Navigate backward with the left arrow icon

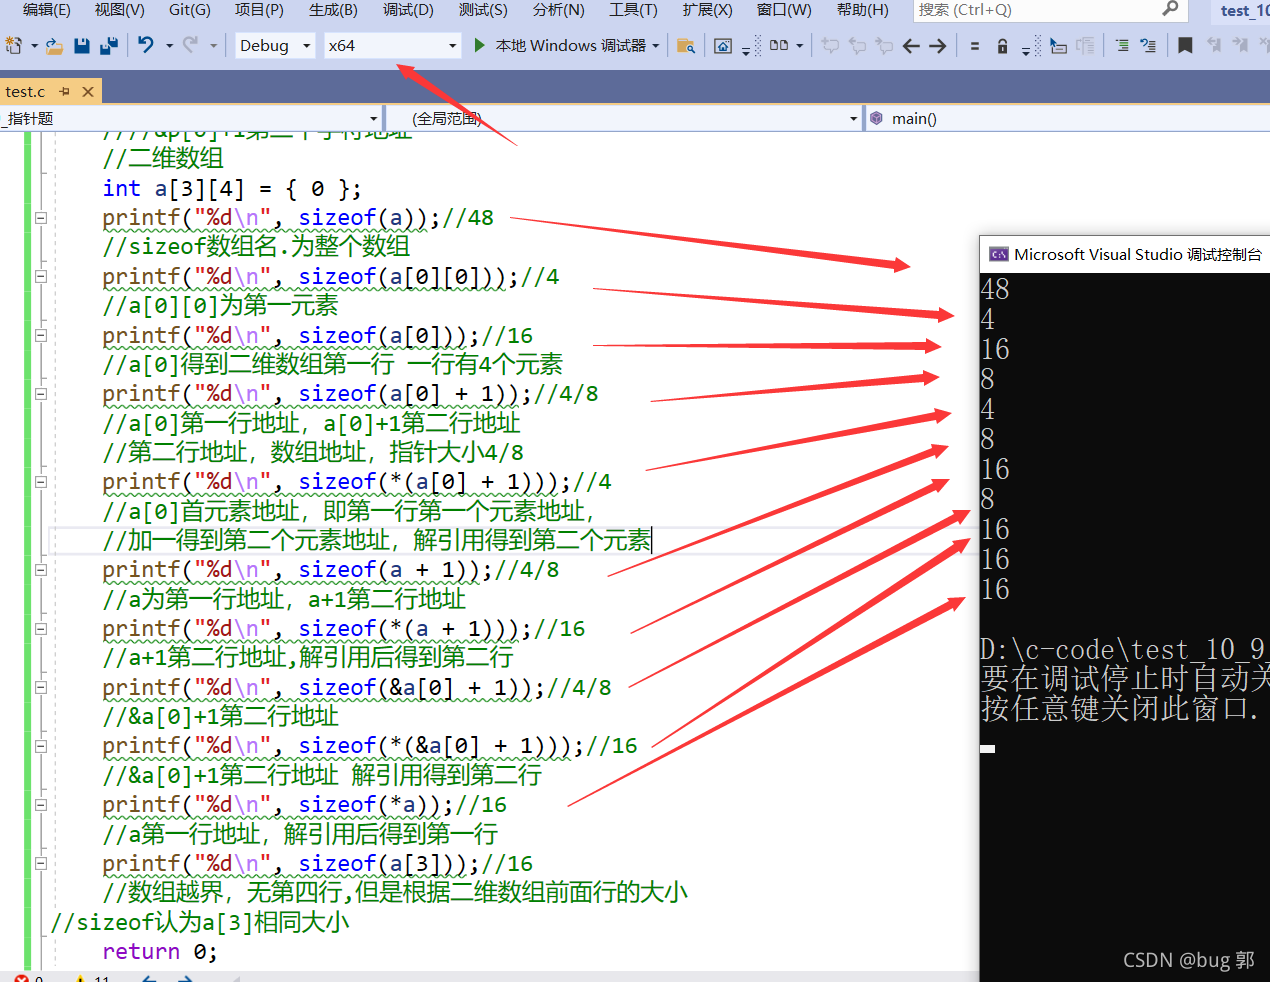(911, 46)
